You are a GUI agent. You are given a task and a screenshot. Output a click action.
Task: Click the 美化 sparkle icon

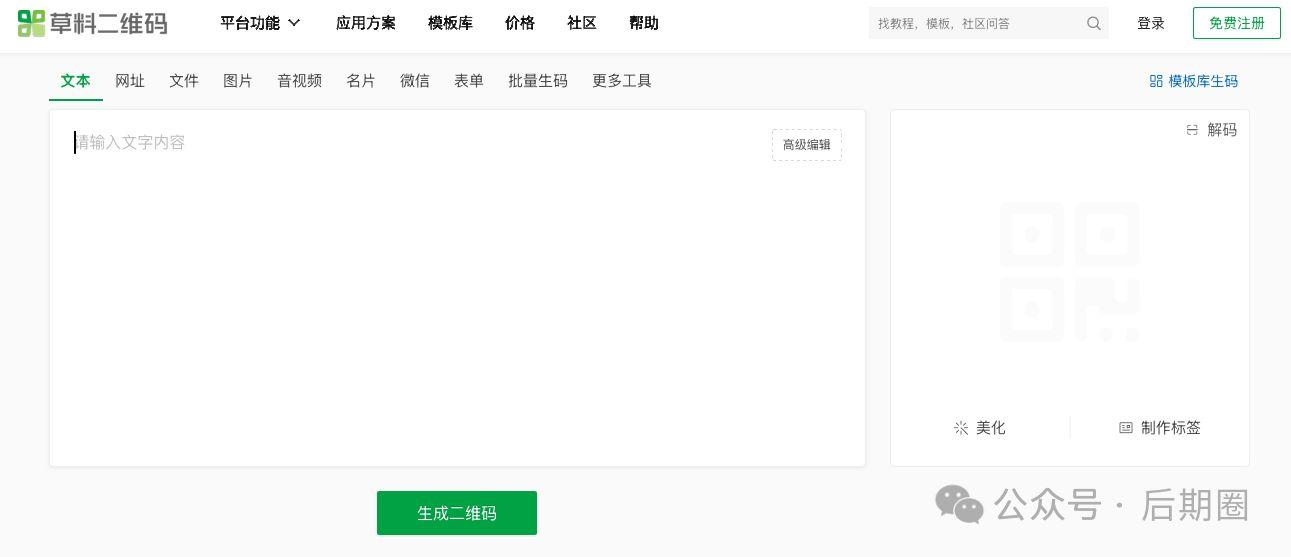(x=961, y=428)
